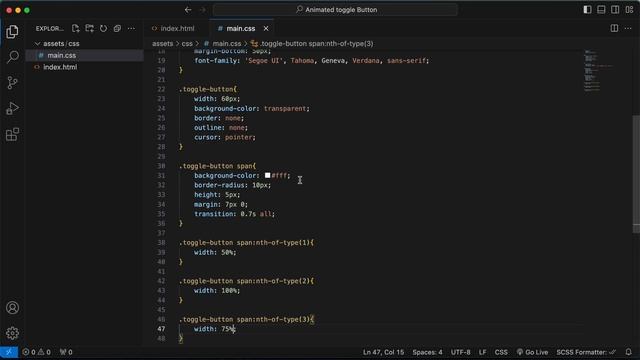Change the LF end-of-line setting

pos(482,352)
